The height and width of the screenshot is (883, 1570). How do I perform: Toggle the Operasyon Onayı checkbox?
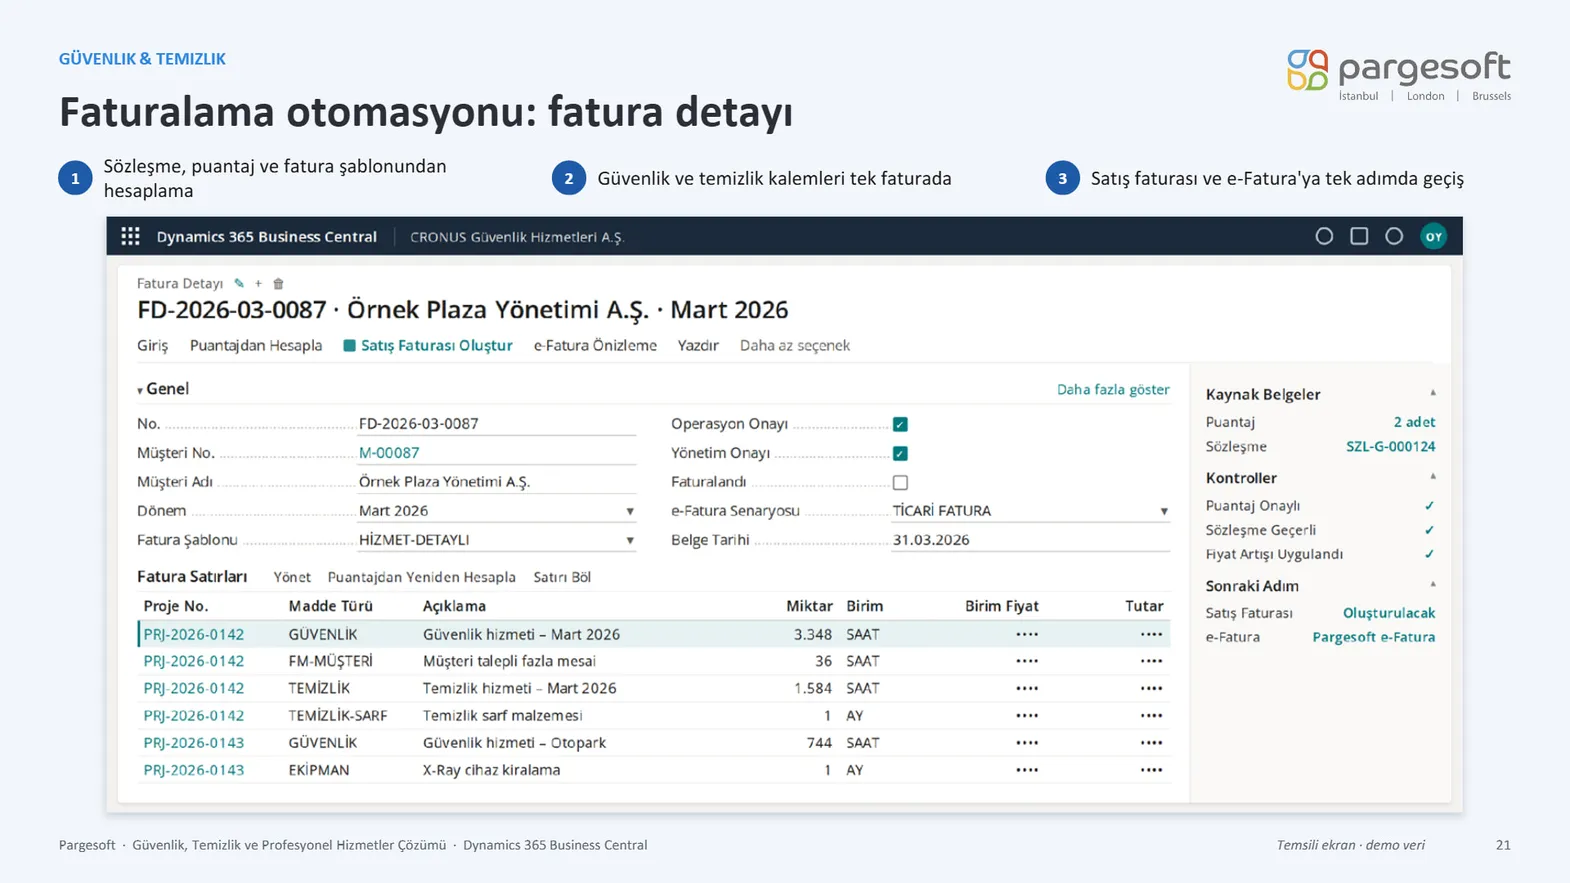click(x=900, y=424)
